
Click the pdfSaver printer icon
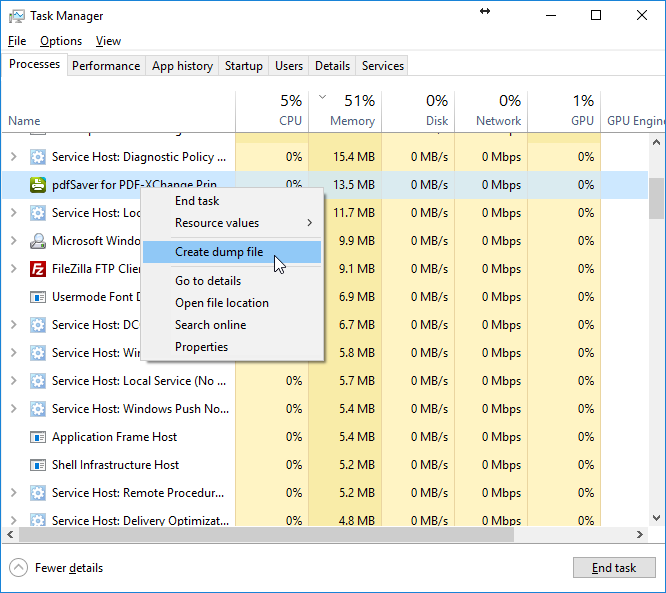(38, 185)
